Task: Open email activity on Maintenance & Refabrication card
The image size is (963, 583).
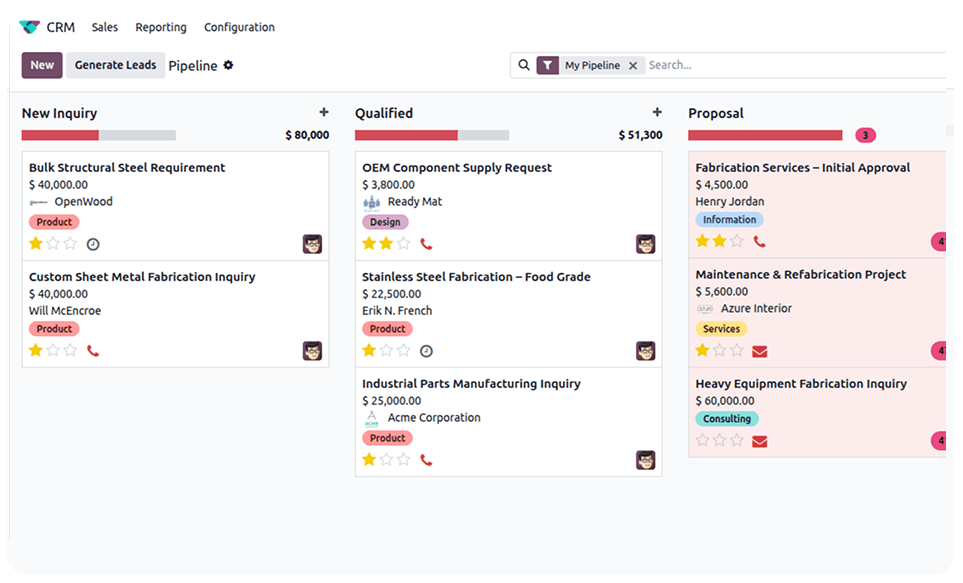Action: (760, 351)
